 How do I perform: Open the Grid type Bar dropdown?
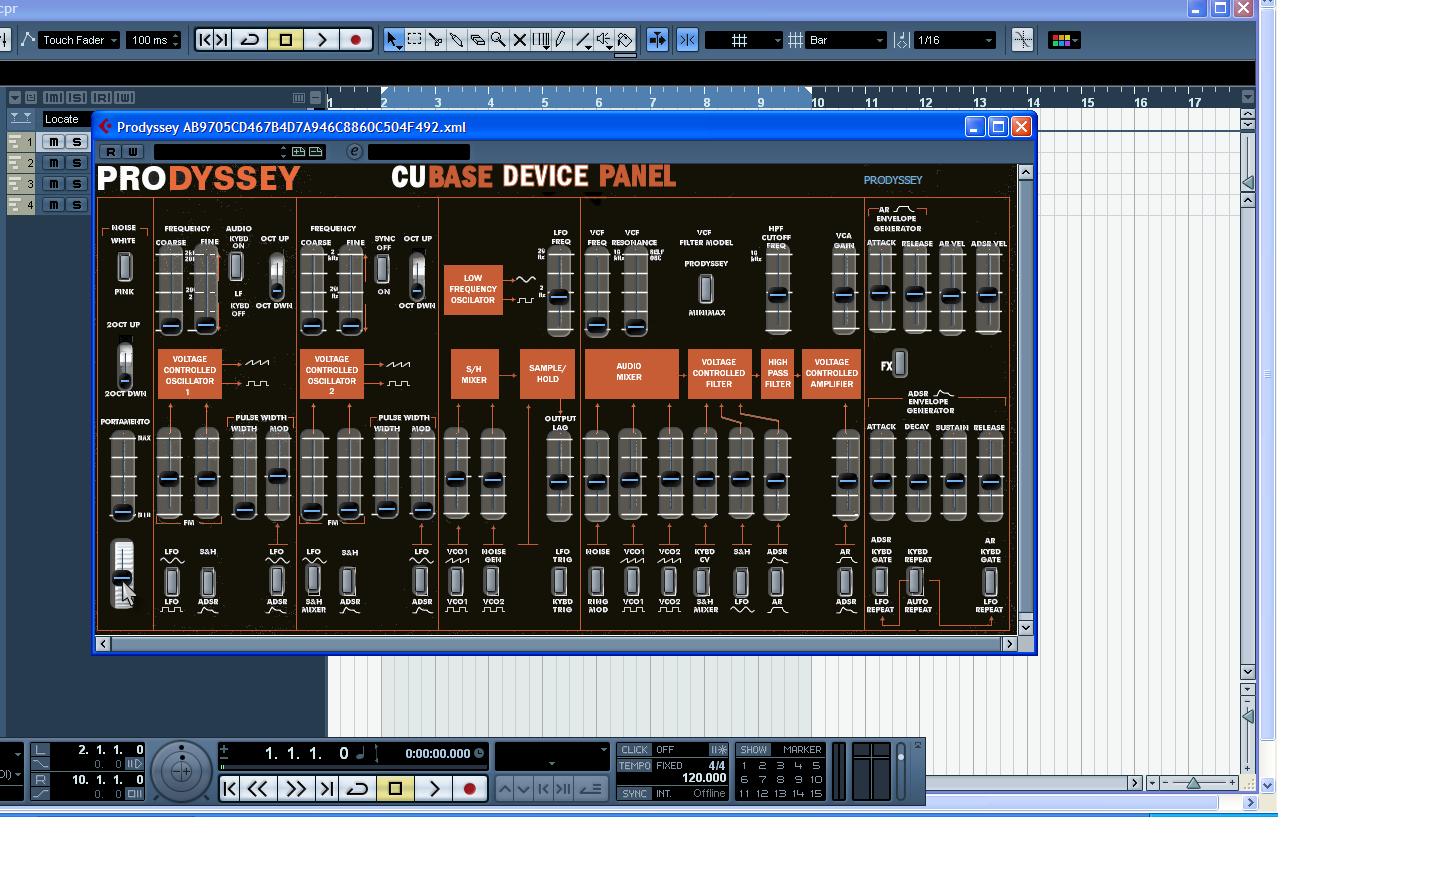pos(847,40)
